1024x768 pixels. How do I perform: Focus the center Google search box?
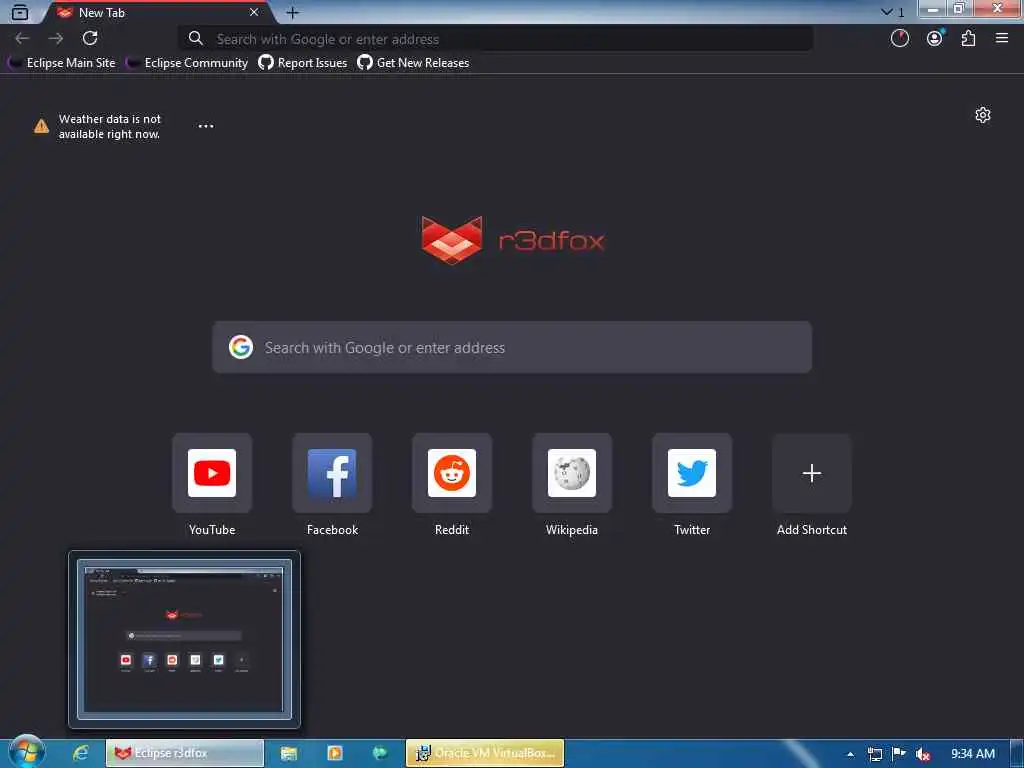[512, 347]
